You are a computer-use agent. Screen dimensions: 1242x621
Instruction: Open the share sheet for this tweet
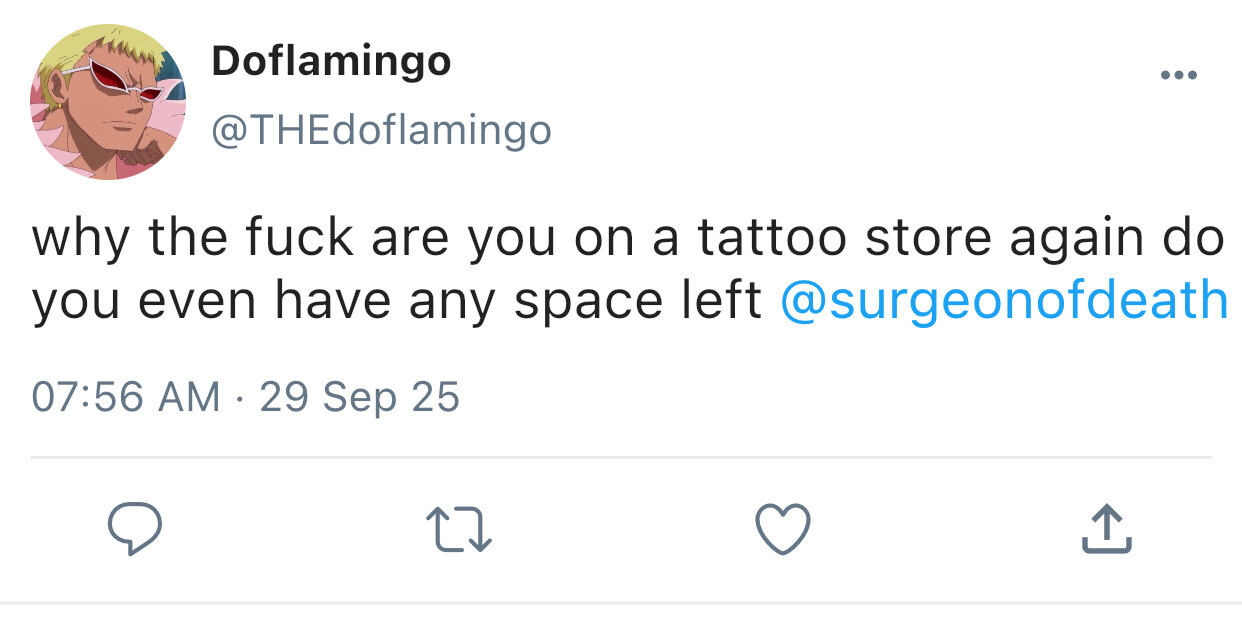click(1107, 530)
